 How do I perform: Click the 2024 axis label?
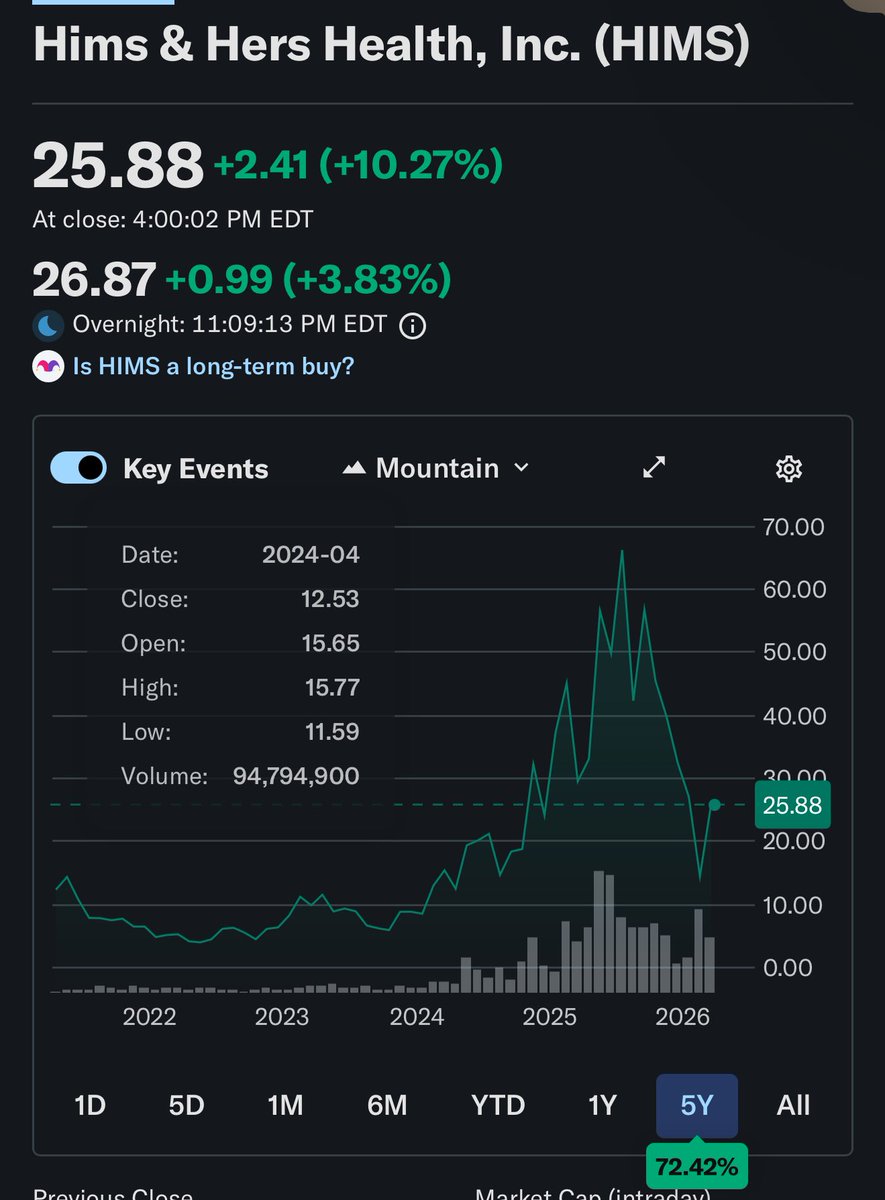[x=416, y=1017]
